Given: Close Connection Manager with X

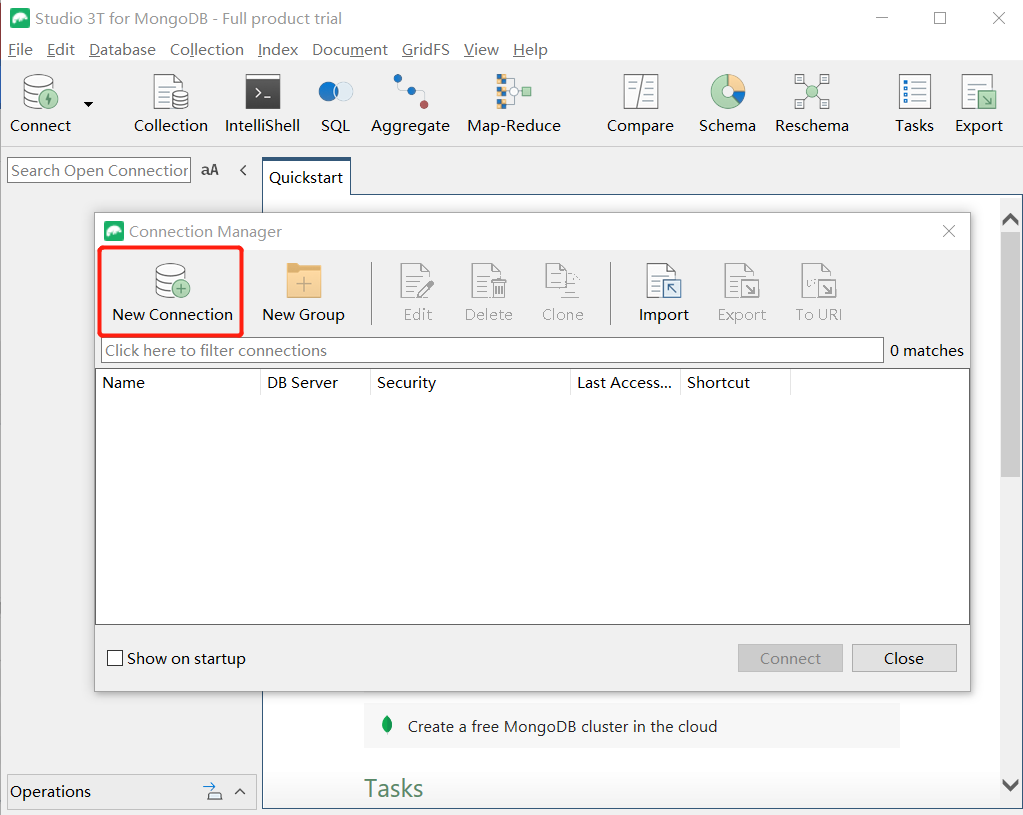Looking at the screenshot, I should coord(949,231).
